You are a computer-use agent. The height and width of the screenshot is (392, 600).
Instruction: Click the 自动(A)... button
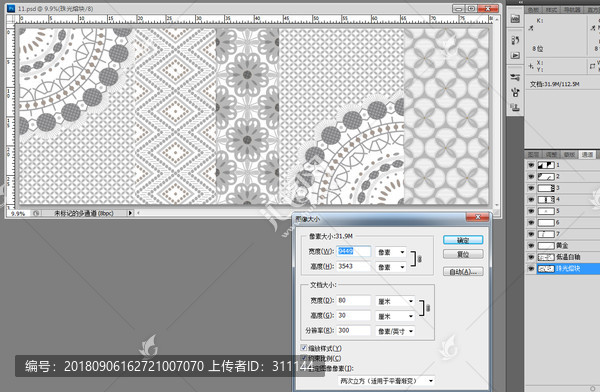pyautogui.click(x=463, y=272)
